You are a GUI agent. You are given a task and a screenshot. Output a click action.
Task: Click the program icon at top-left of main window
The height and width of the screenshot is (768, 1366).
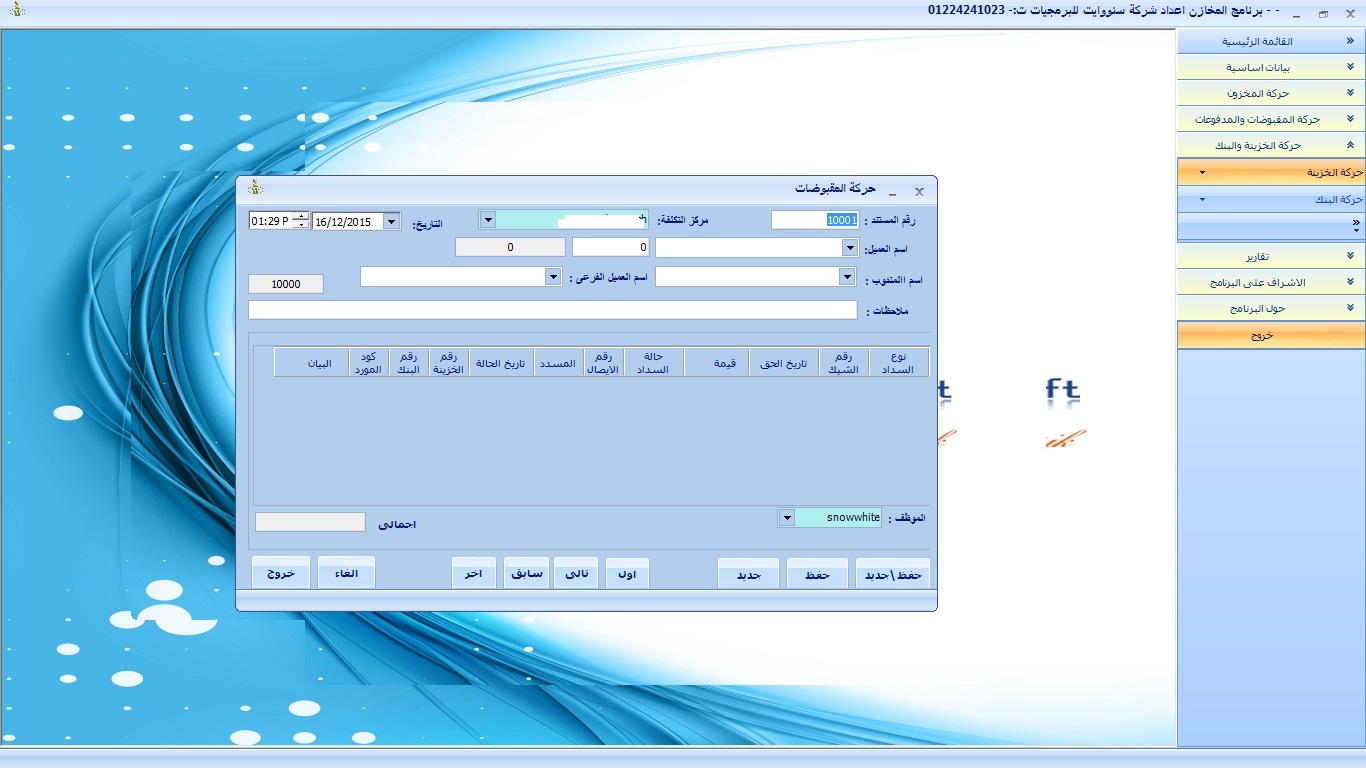[x=17, y=10]
